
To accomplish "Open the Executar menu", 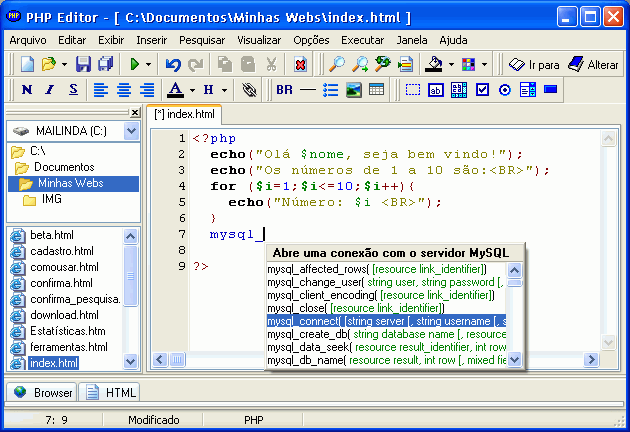I will tap(362, 40).
